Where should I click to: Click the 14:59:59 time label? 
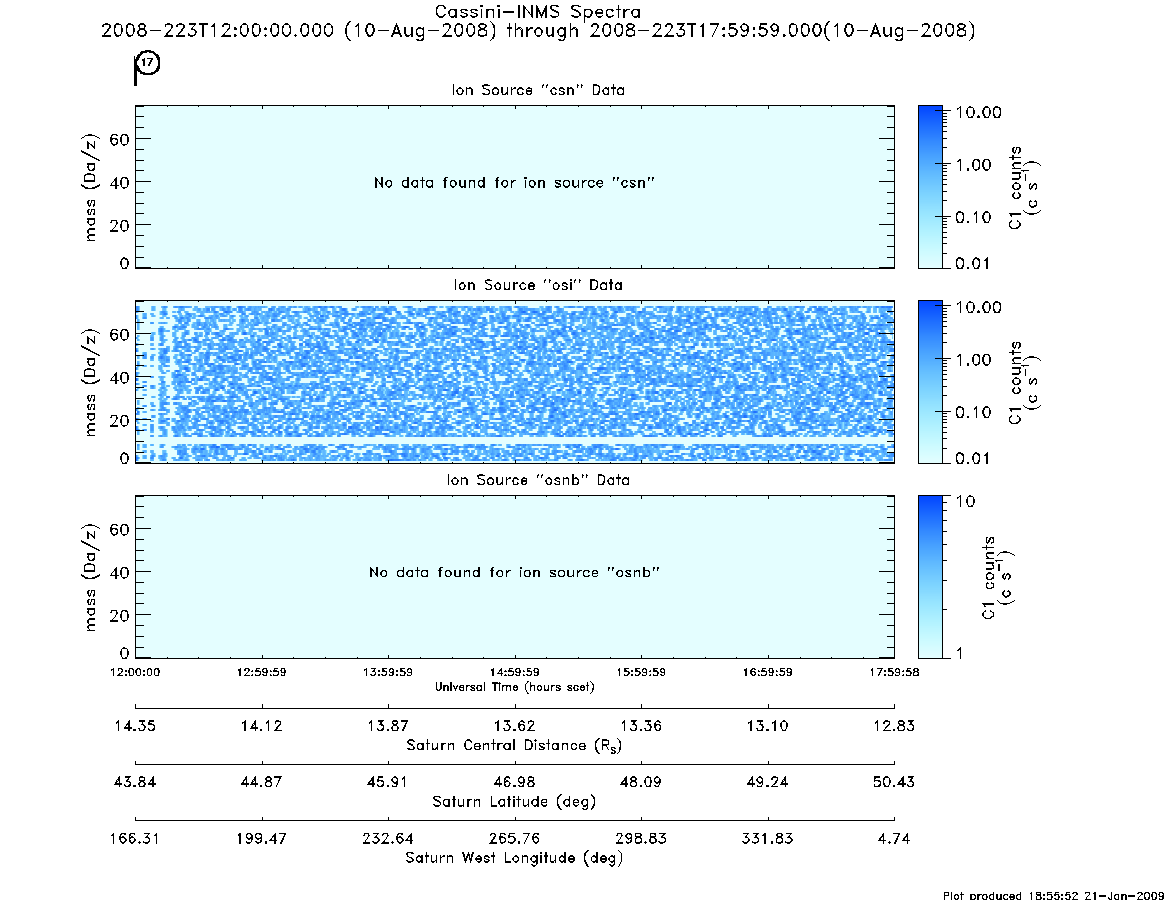pos(514,672)
